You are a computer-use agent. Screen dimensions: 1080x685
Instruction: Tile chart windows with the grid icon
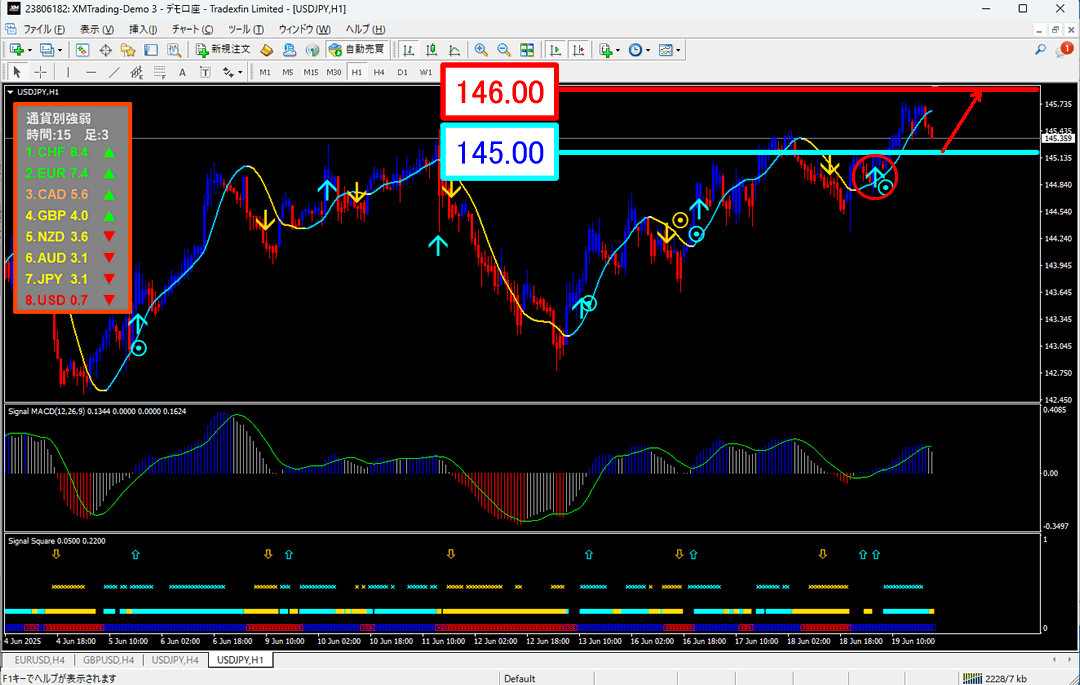[527, 50]
